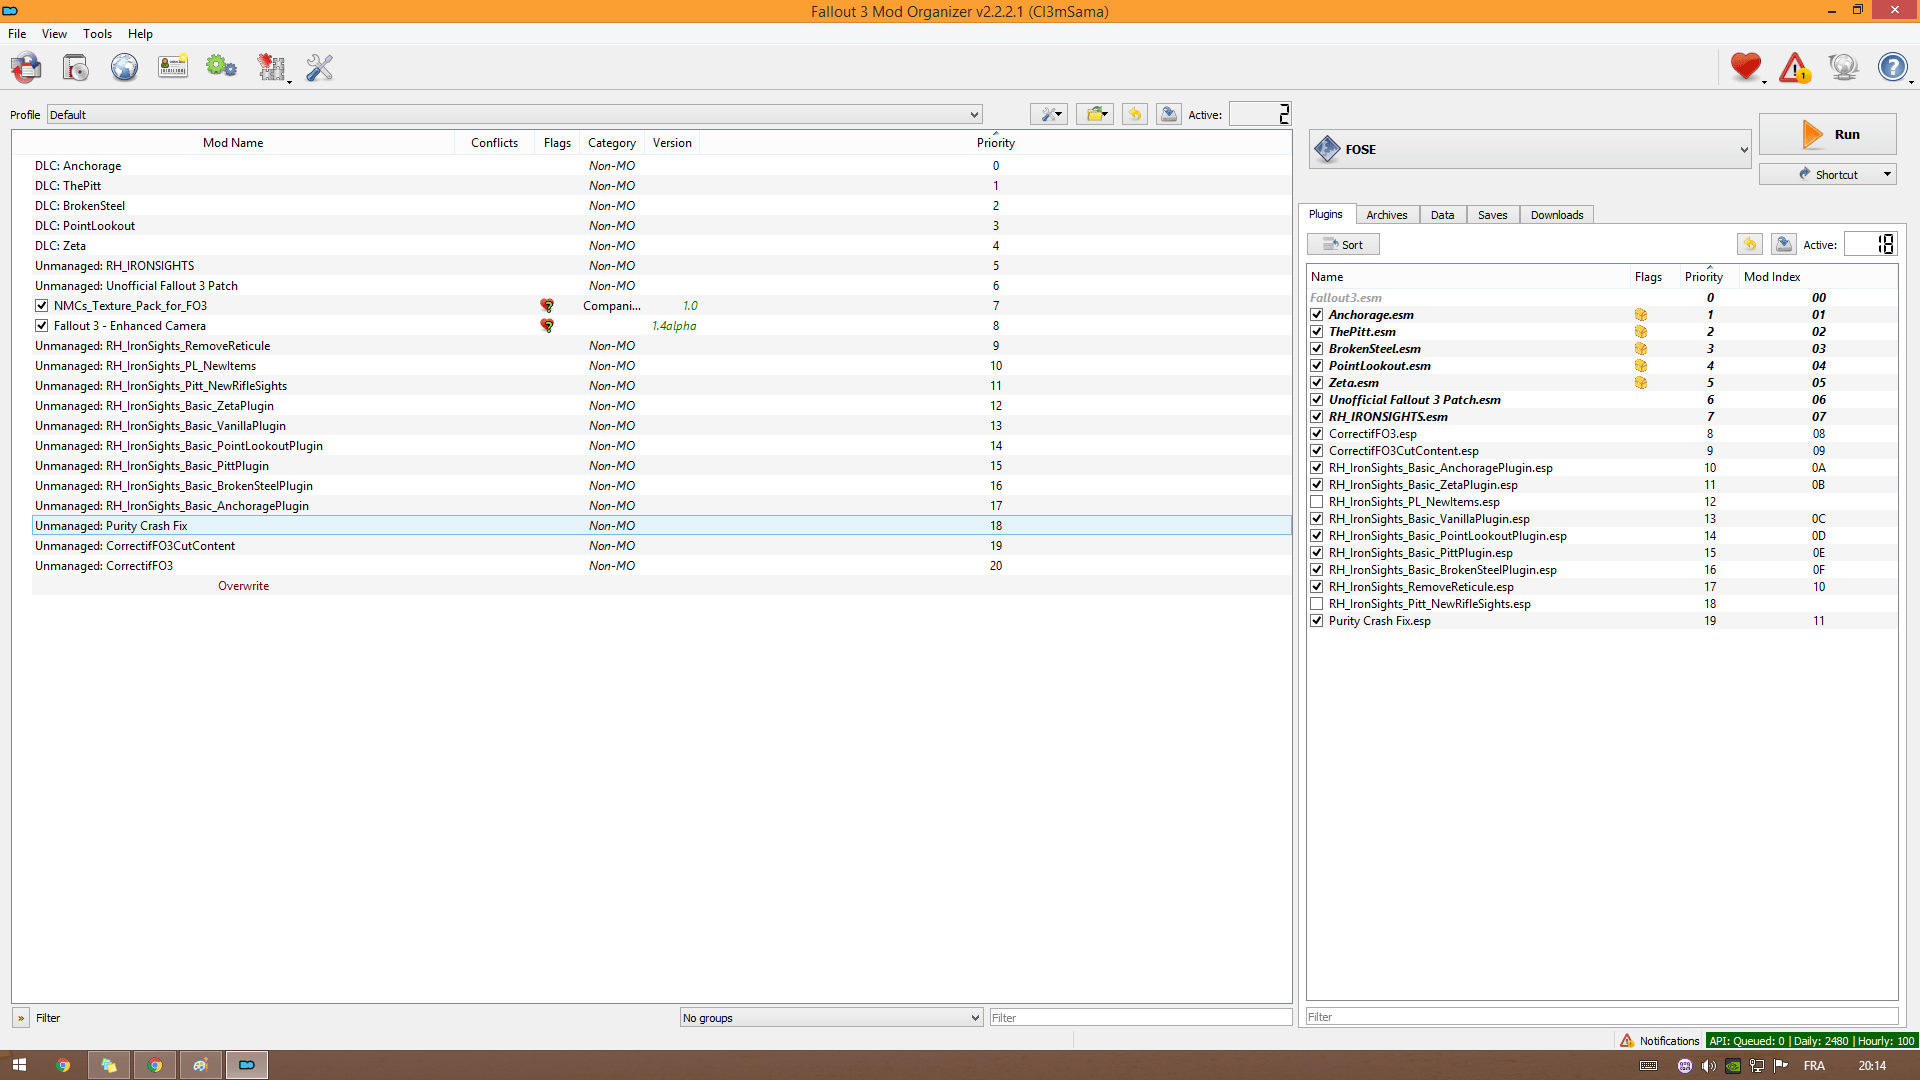Open the blue question mark Help icon
1920x1080 pixels.
click(1892, 68)
